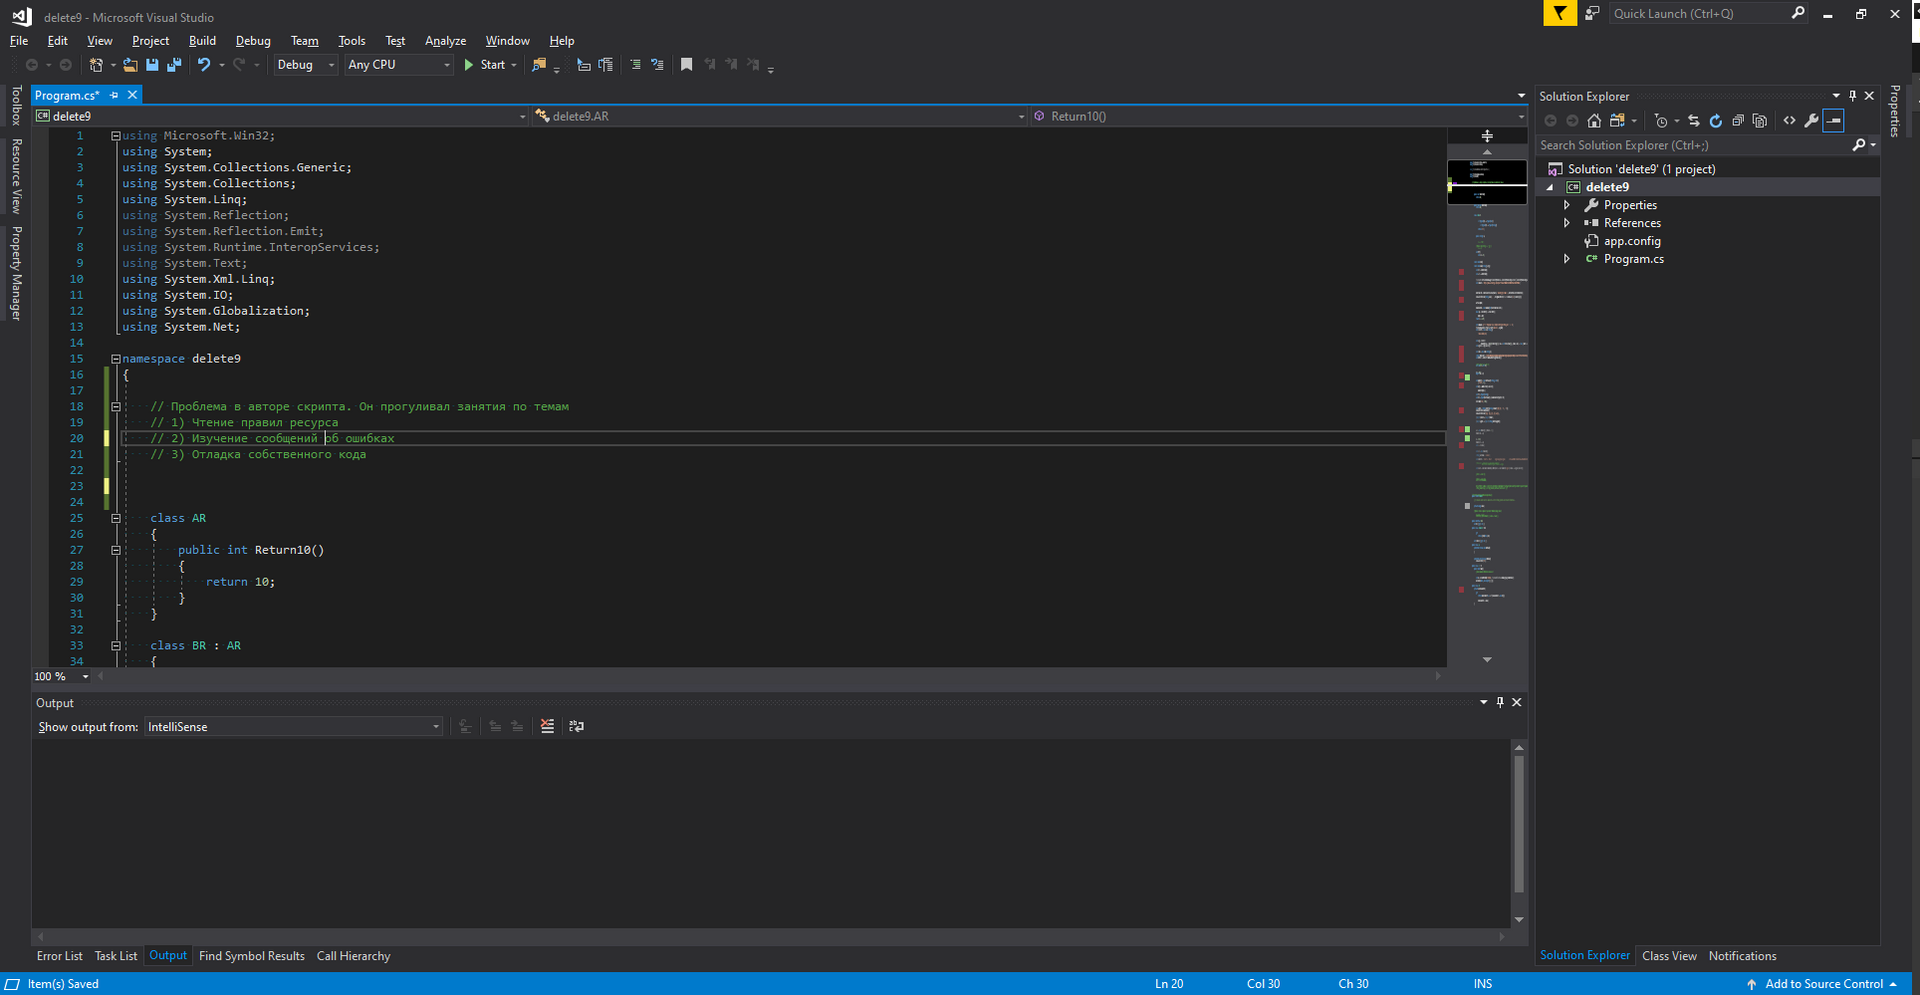Collapse All icon in Solution Explorer
The width and height of the screenshot is (1920, 995).
coord(1738,121)
